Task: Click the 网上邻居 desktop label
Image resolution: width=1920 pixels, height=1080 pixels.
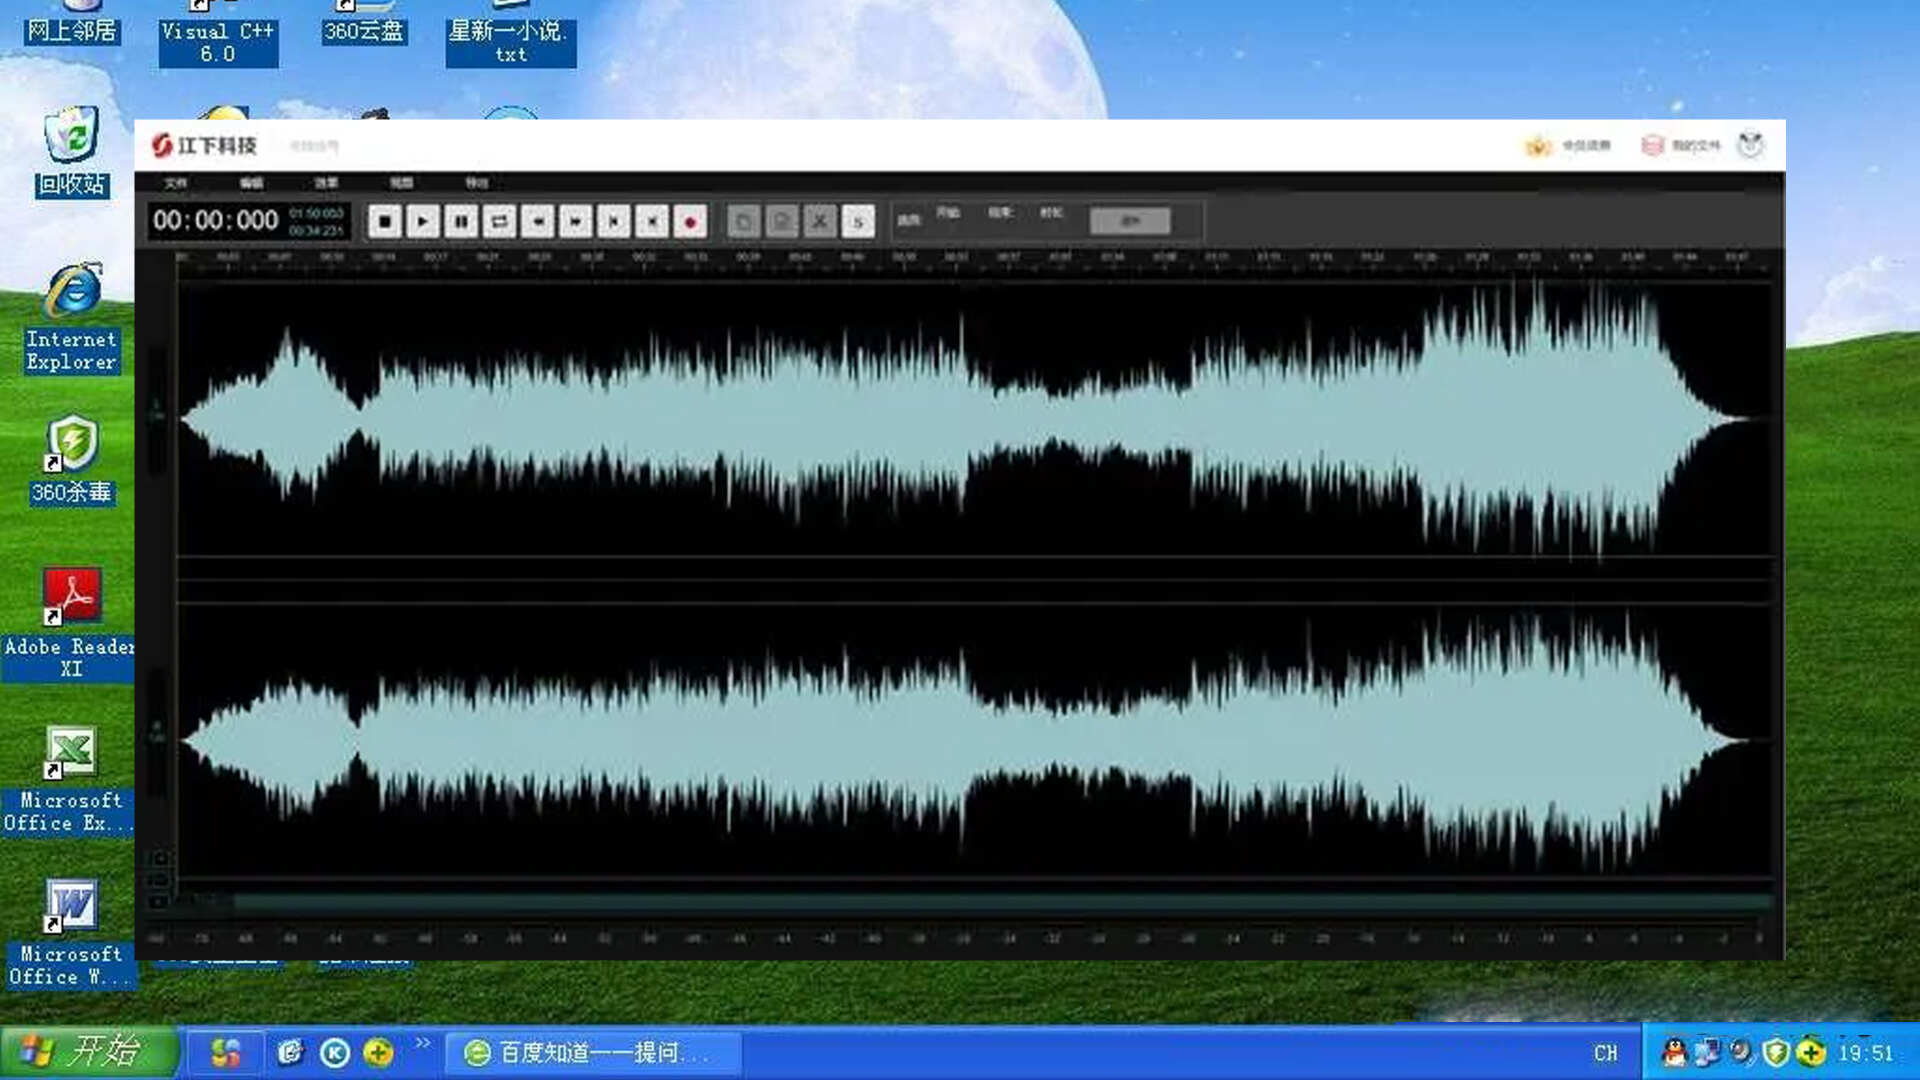Action: pos(71,32)
